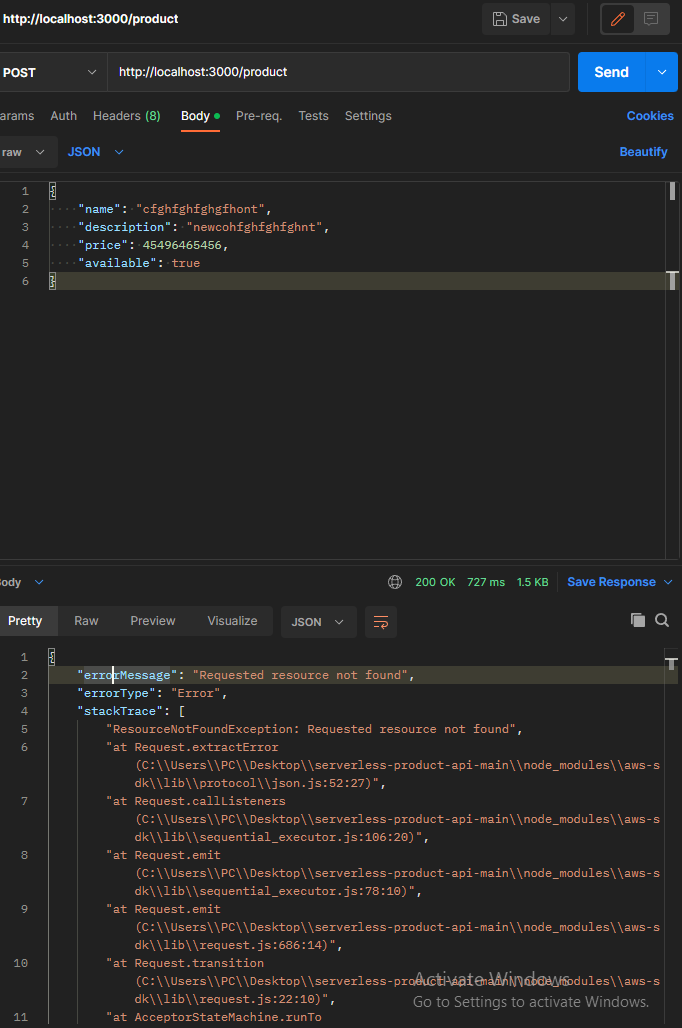Screen dimensions: 682x1028
Task: Copy the response using the copy icon
Action: pos(637,620)
